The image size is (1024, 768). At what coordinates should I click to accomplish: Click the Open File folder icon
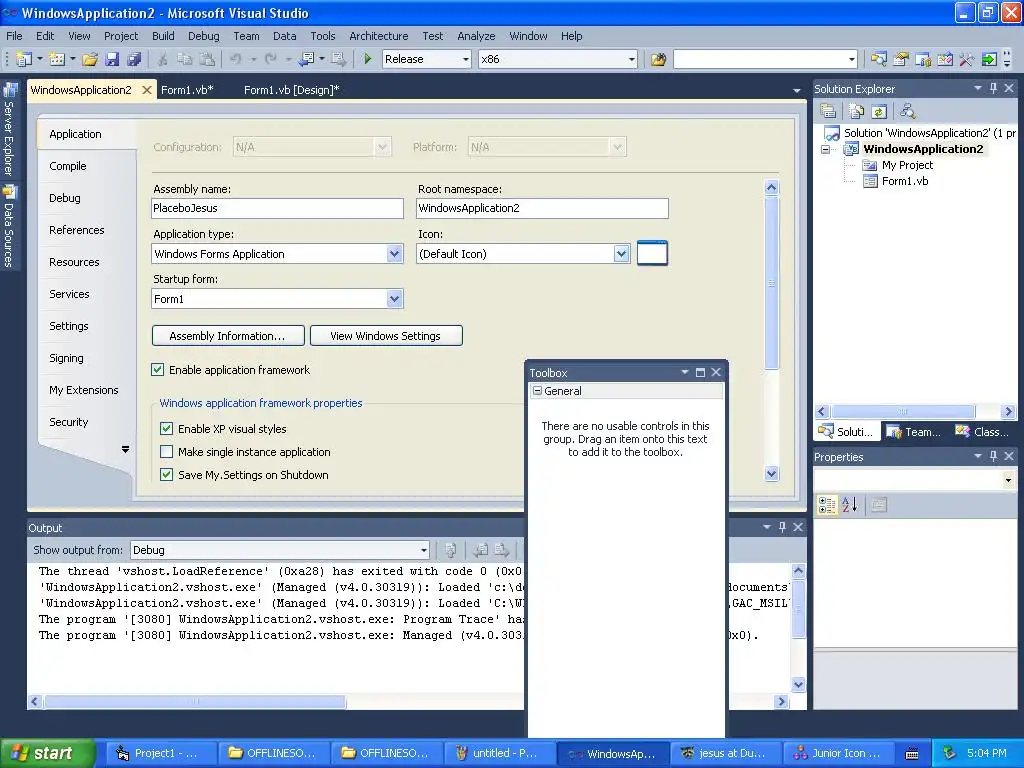click(x=90, y=59)
